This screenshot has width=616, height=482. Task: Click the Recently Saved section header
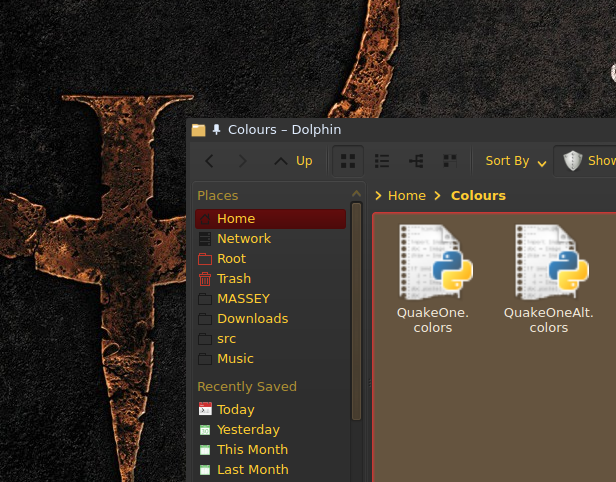[x=247, y=387]
